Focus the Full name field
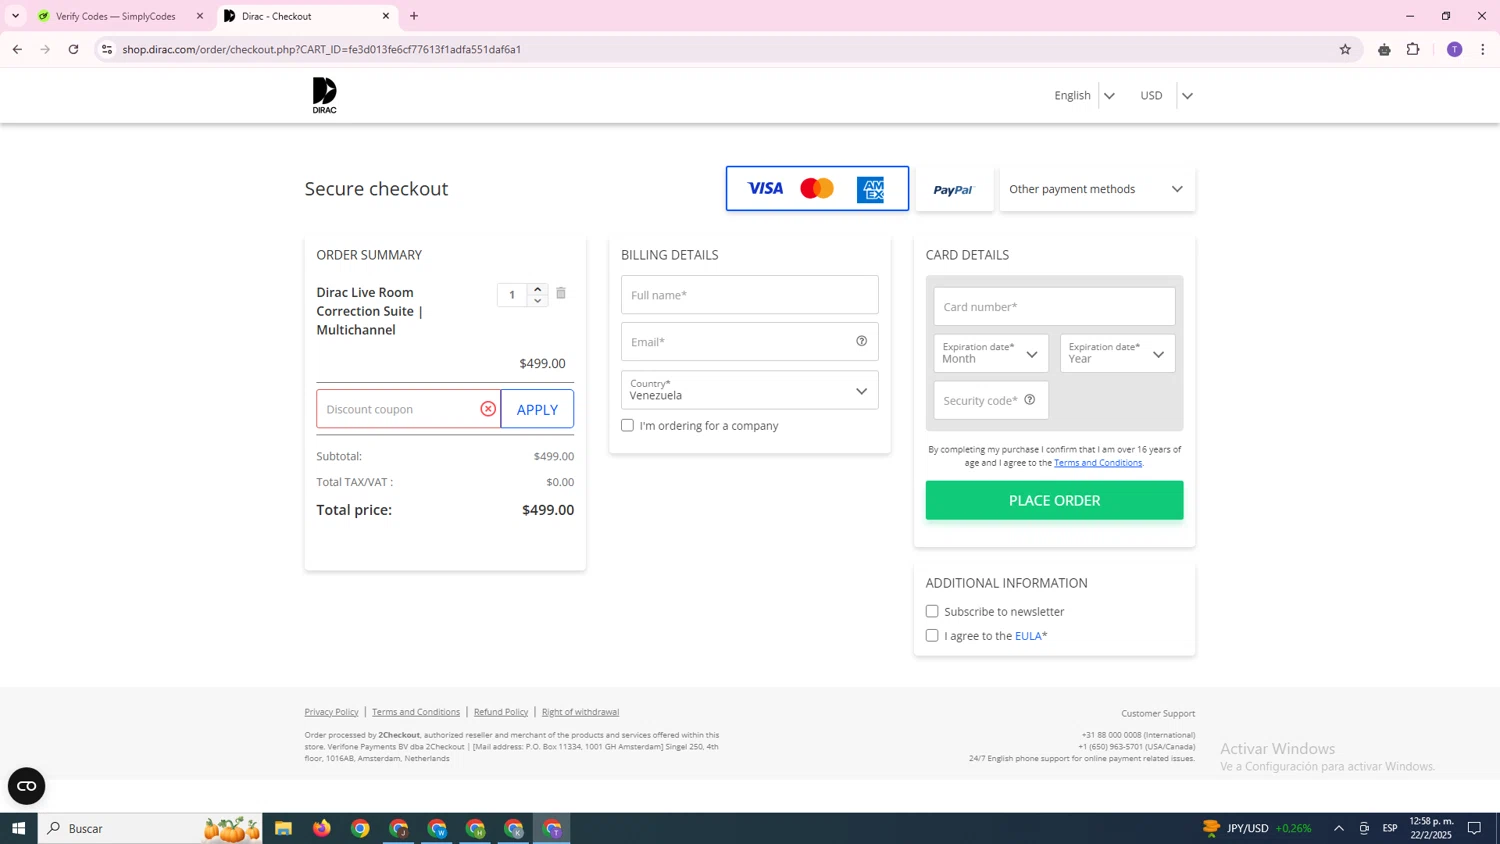This screenshot has height=844, width=1500. click(749, 295)
